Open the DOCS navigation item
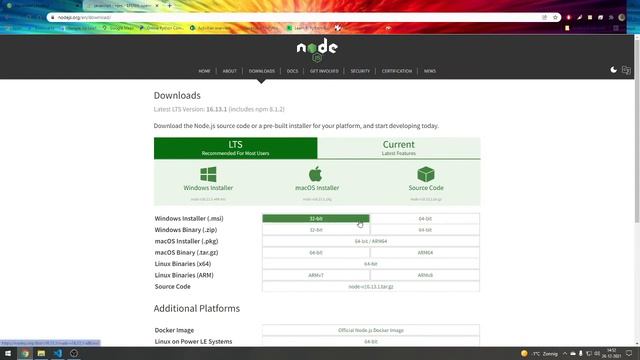The width and height of the screenshot is (640, 360). [292, 71]
